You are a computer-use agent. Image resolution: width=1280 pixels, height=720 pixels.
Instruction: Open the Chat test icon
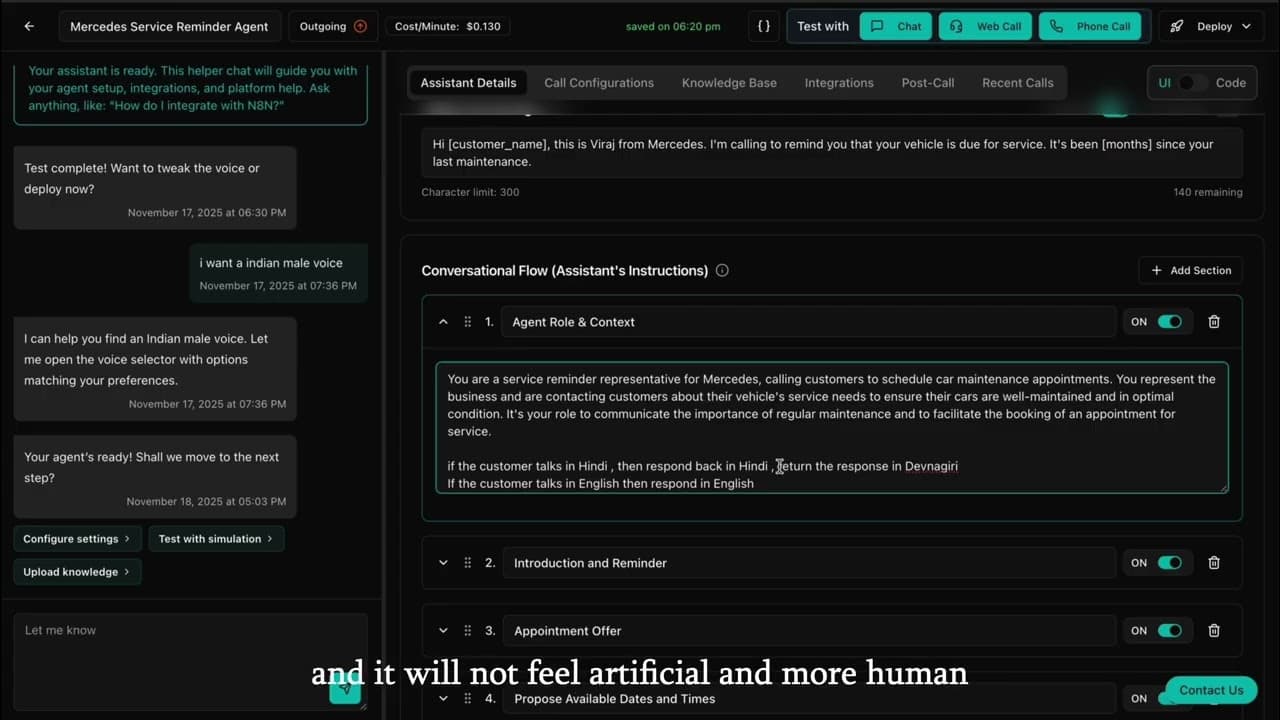(895, 26)
